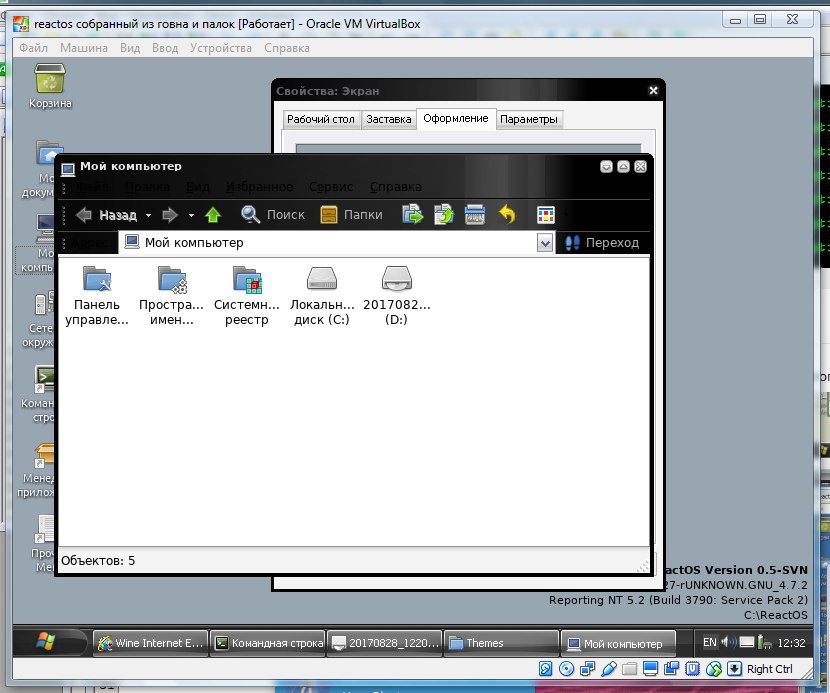Switch to 20170828_1220 taskbar button
This screenshot has height=693, width=830.
(385, 643)
